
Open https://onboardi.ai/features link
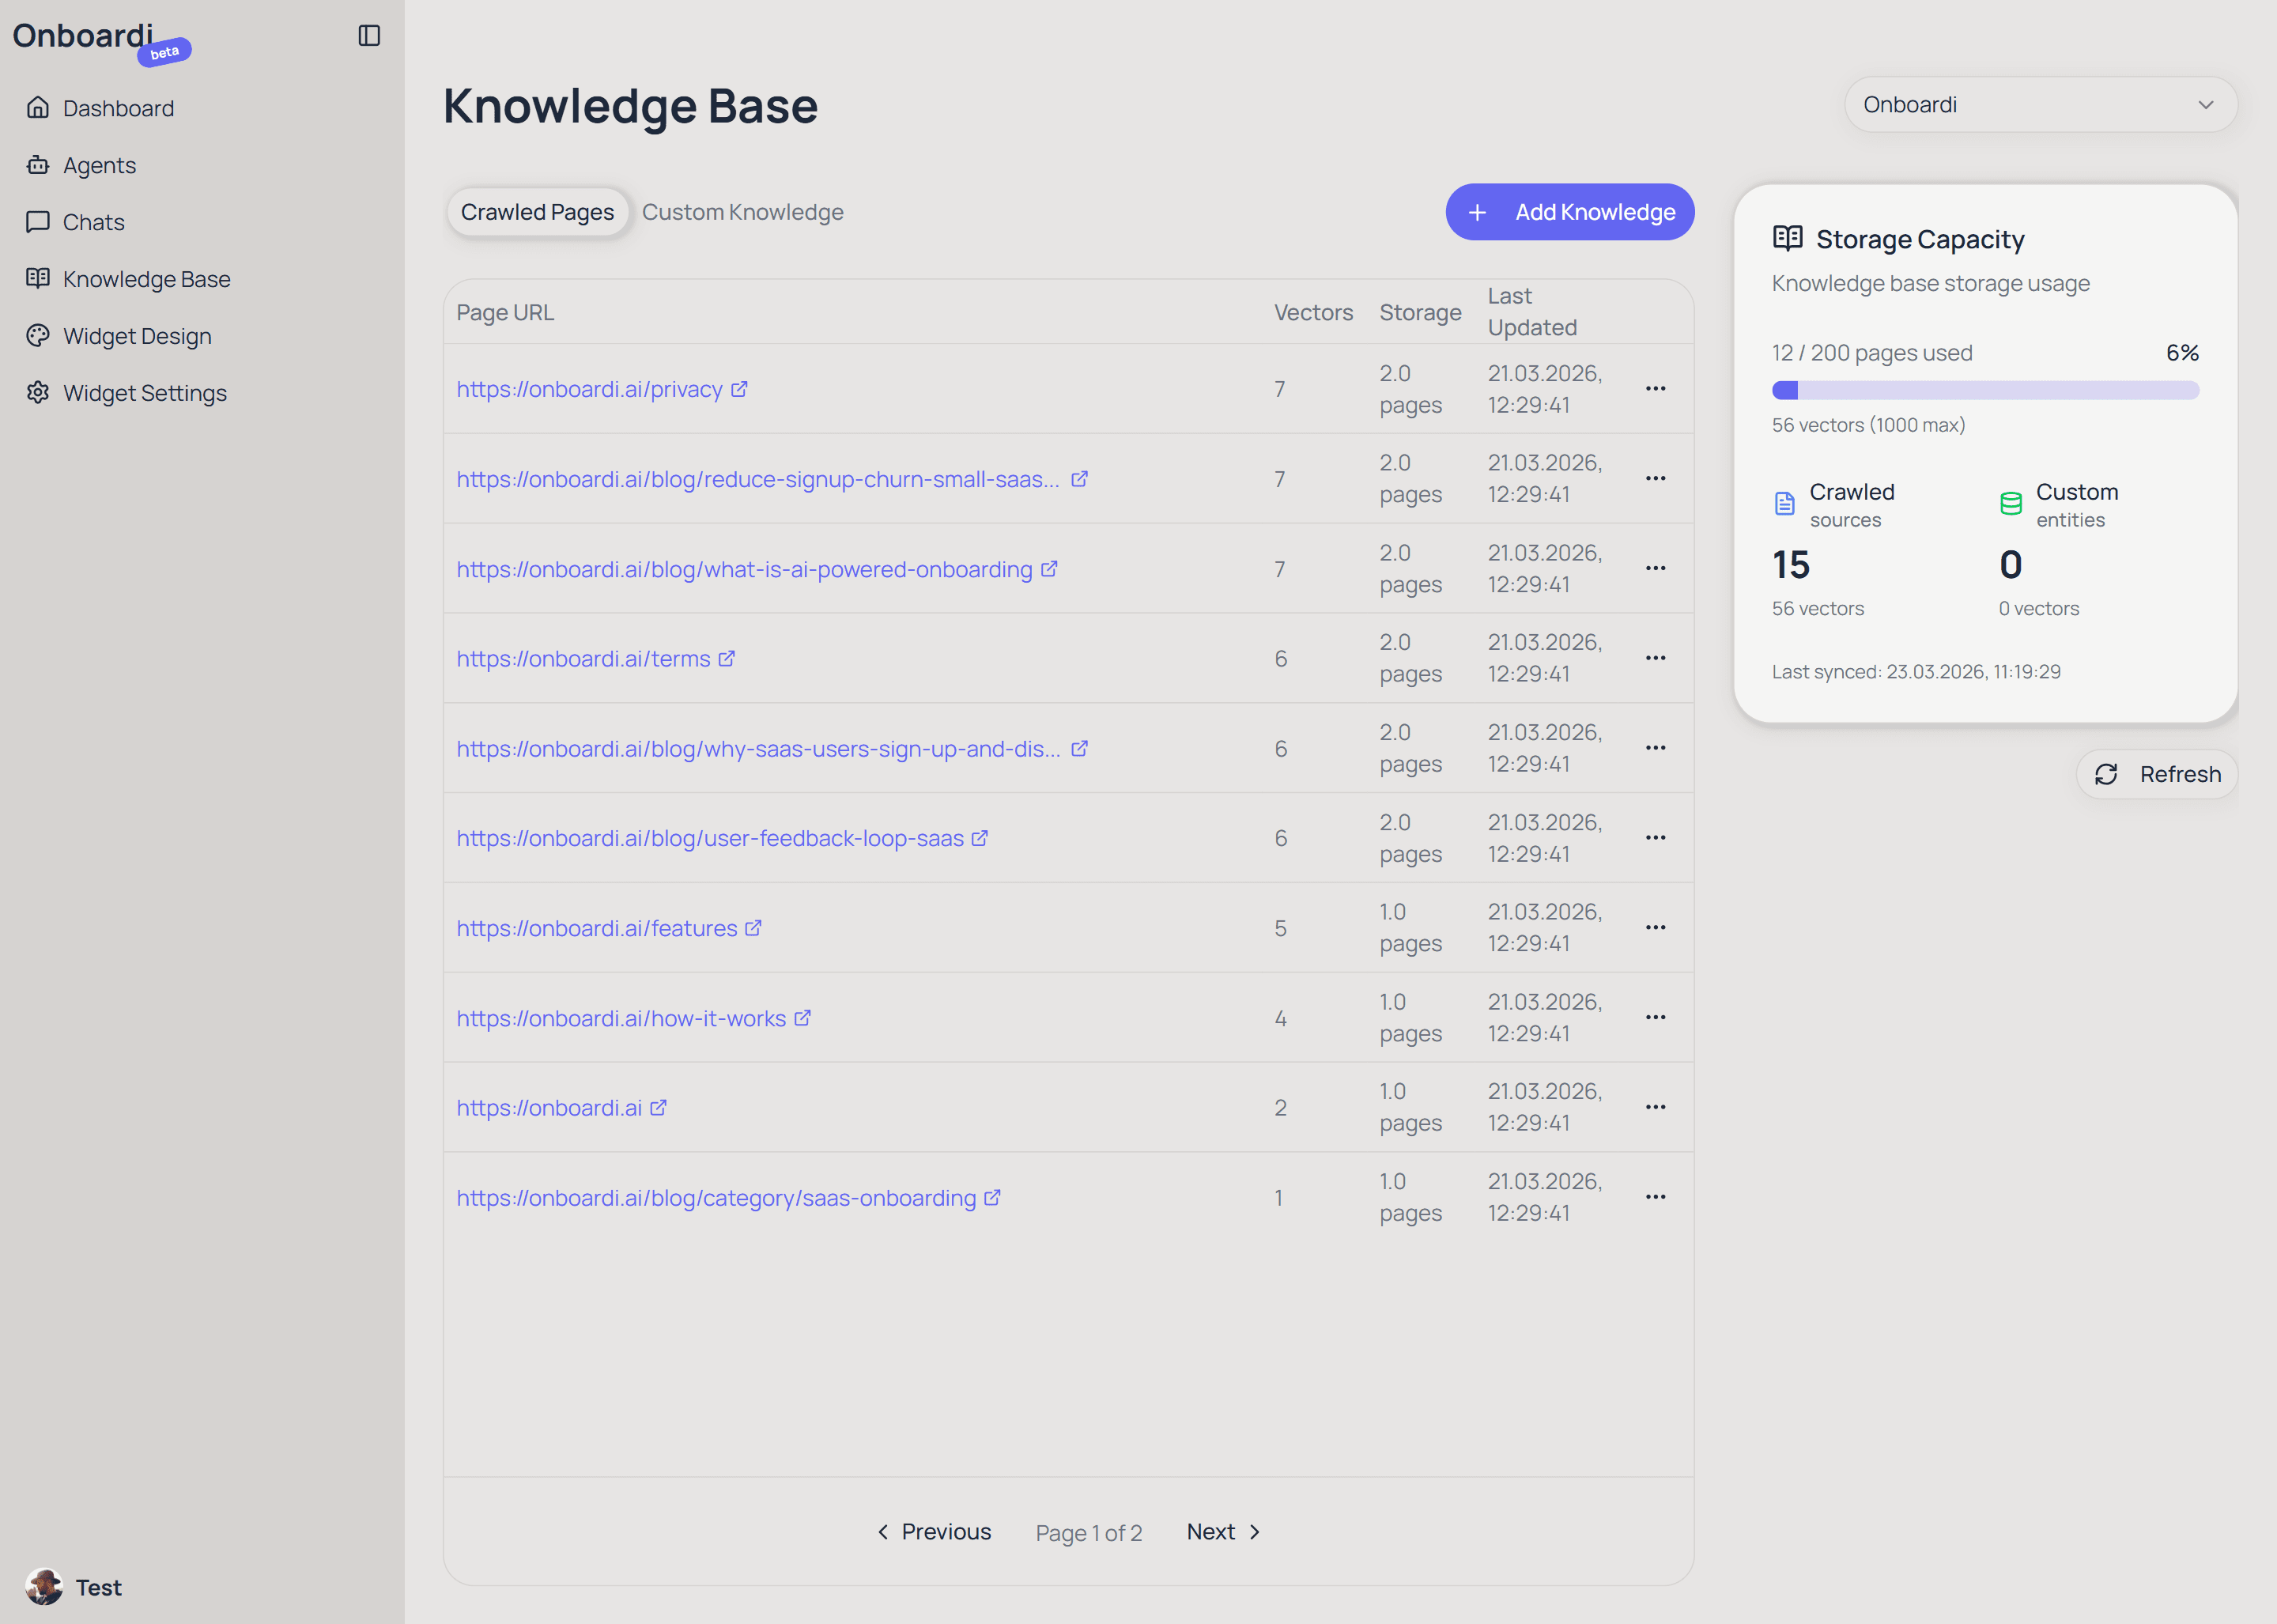tap(597, 928)
